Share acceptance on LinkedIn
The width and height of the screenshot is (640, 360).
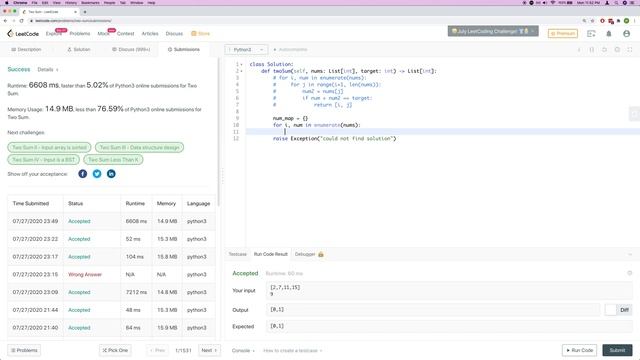[x=111, y=174]
